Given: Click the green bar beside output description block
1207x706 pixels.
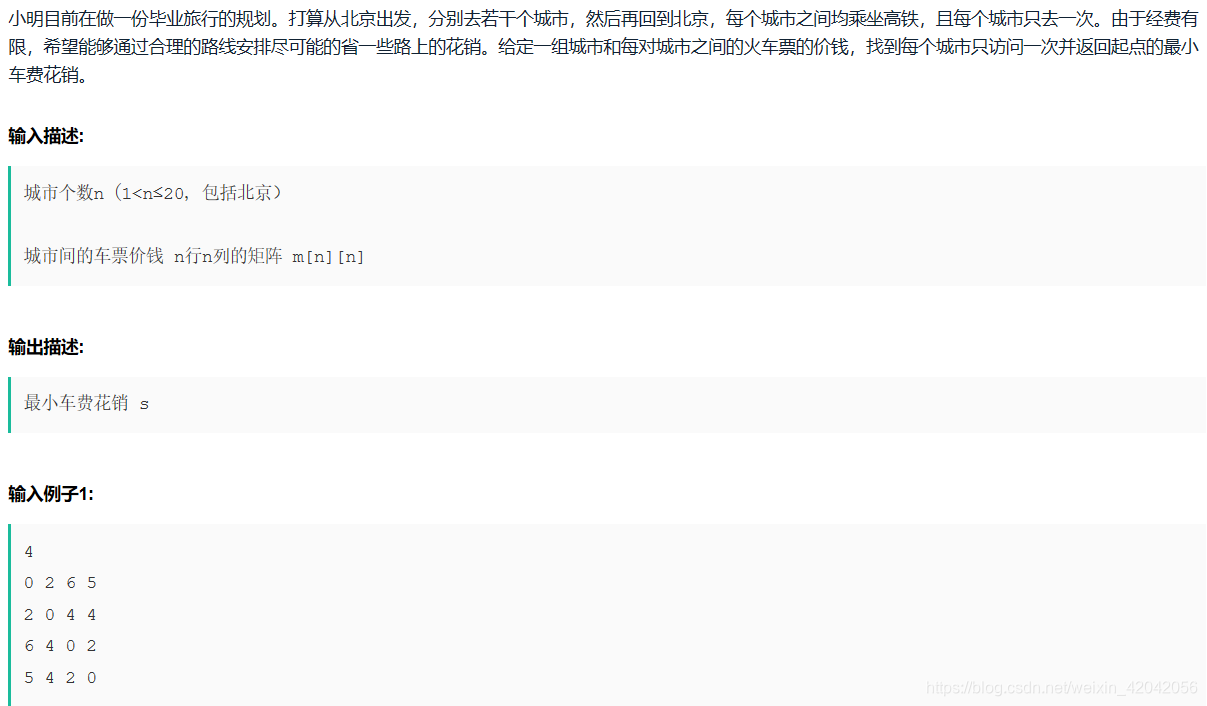Looking at the screenshot, I should coord(10,405).
